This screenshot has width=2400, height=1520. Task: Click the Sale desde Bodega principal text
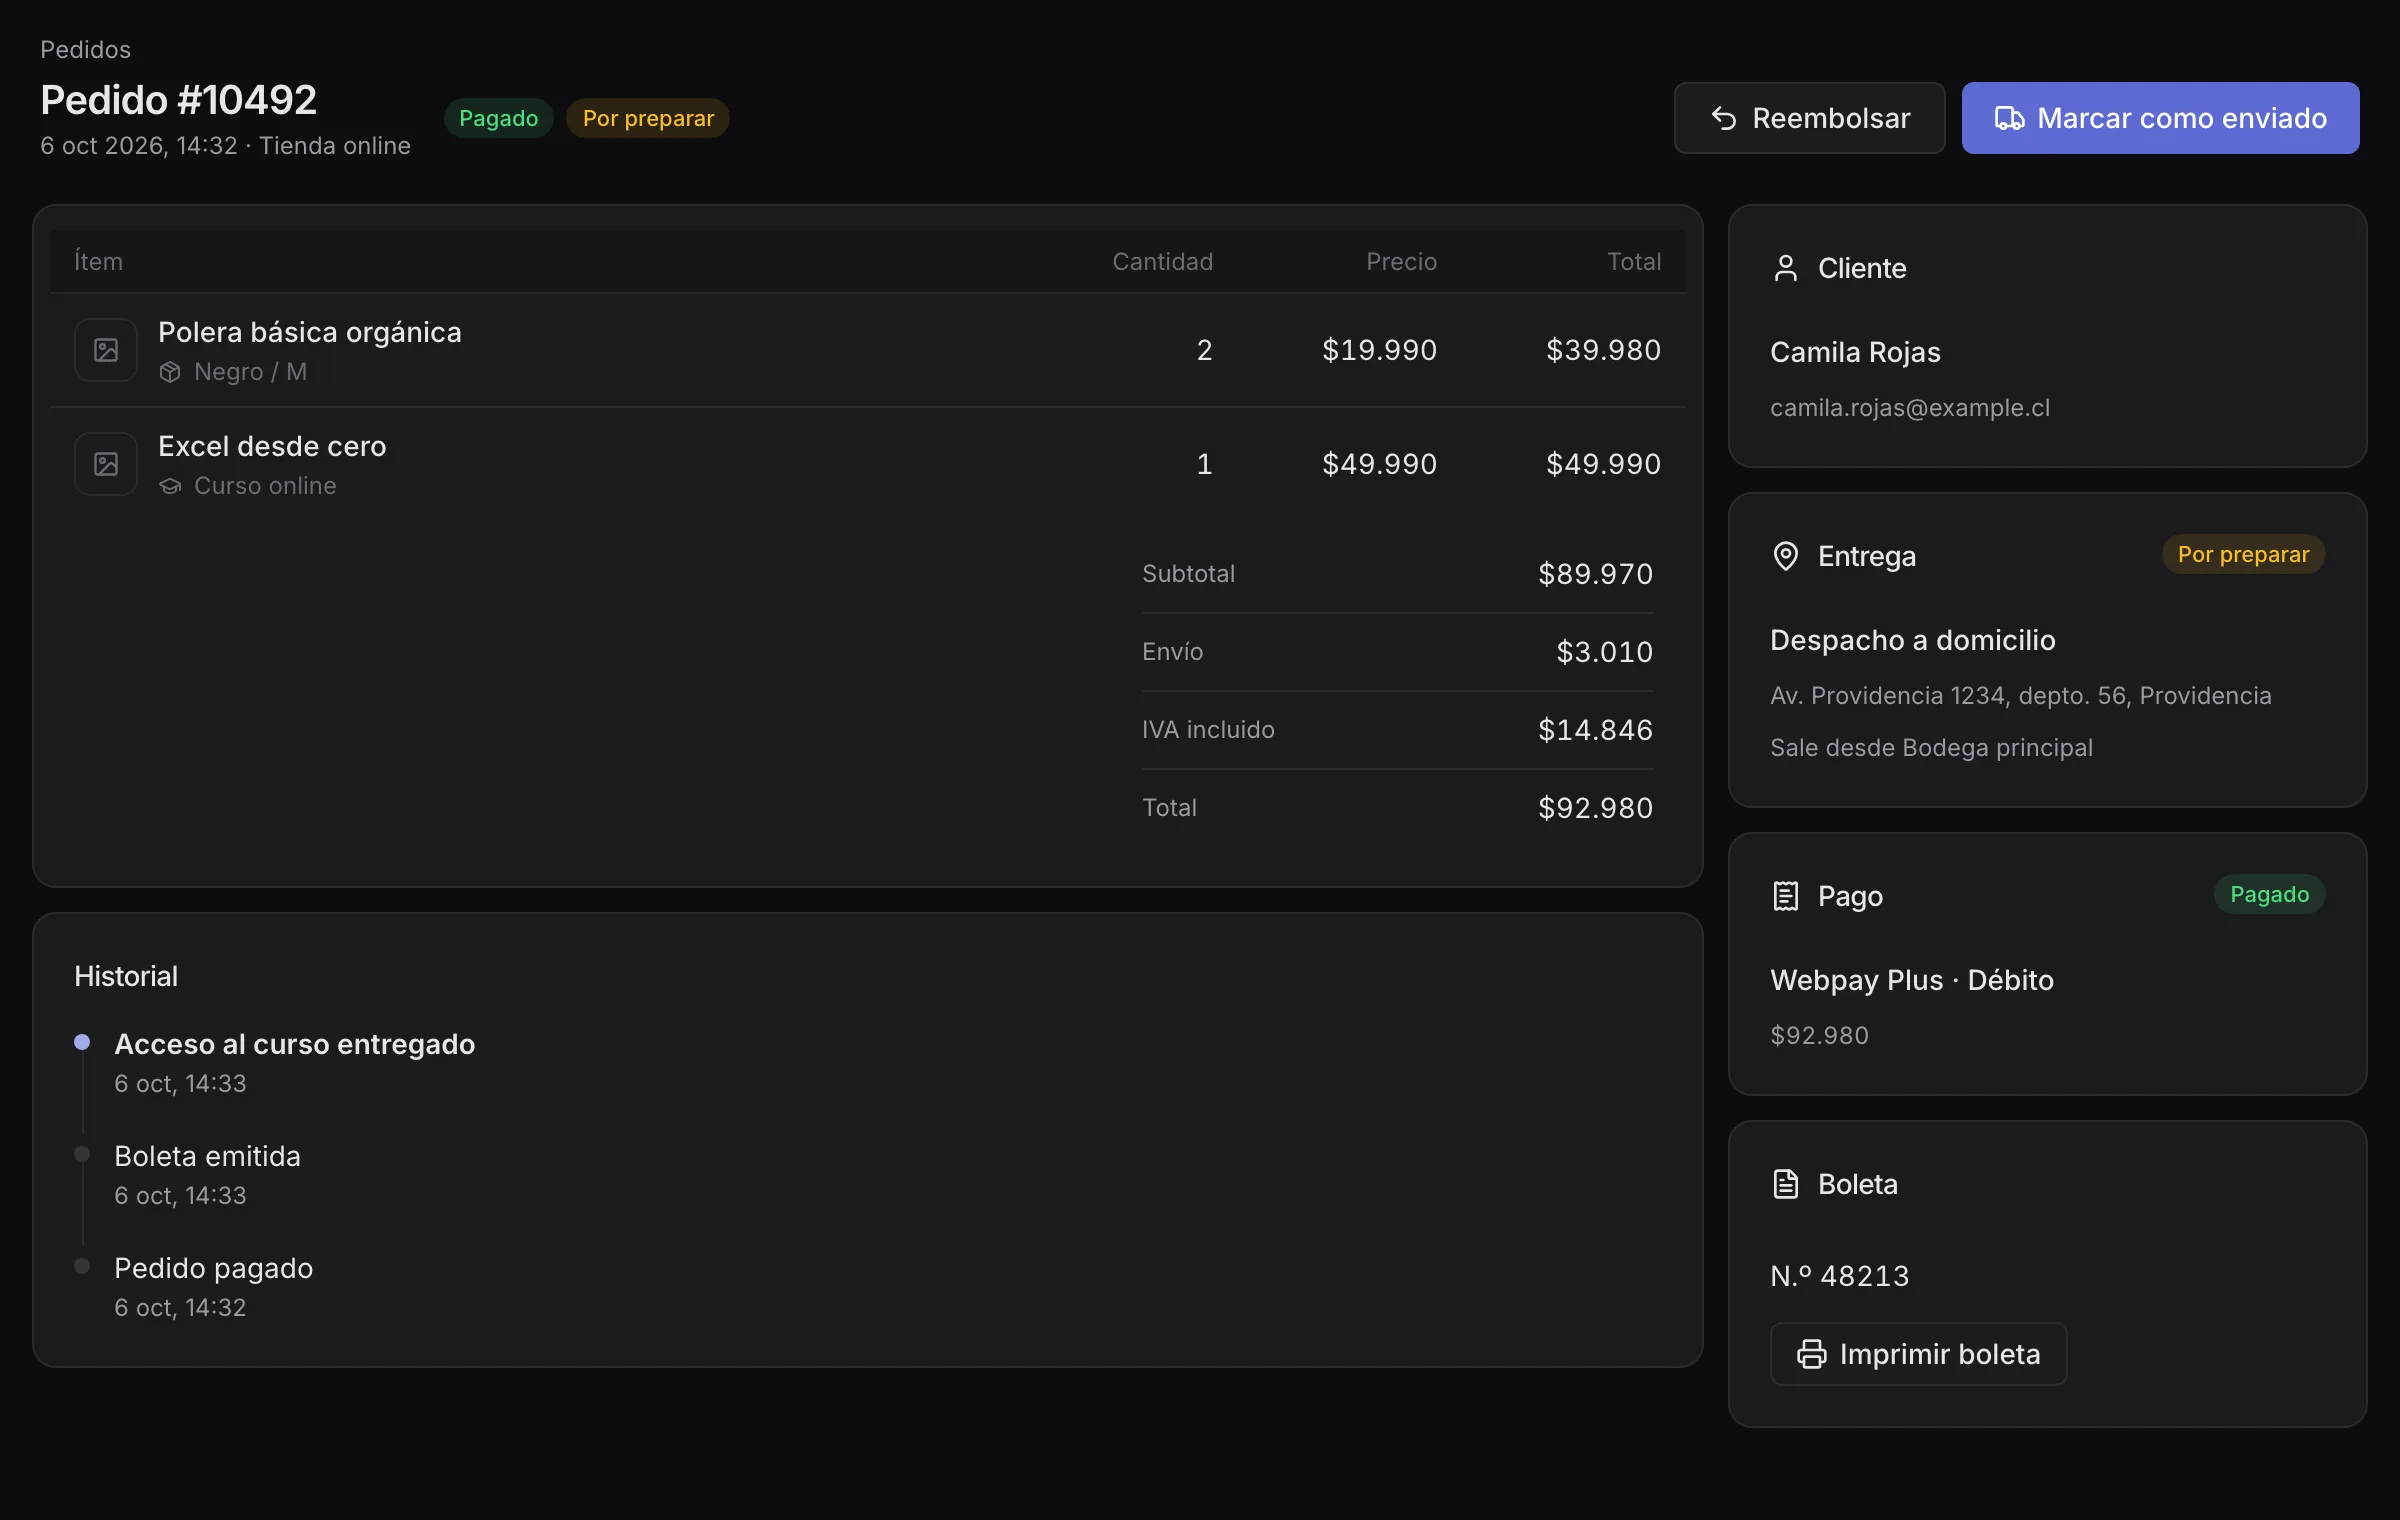(x=1931, y=748)
